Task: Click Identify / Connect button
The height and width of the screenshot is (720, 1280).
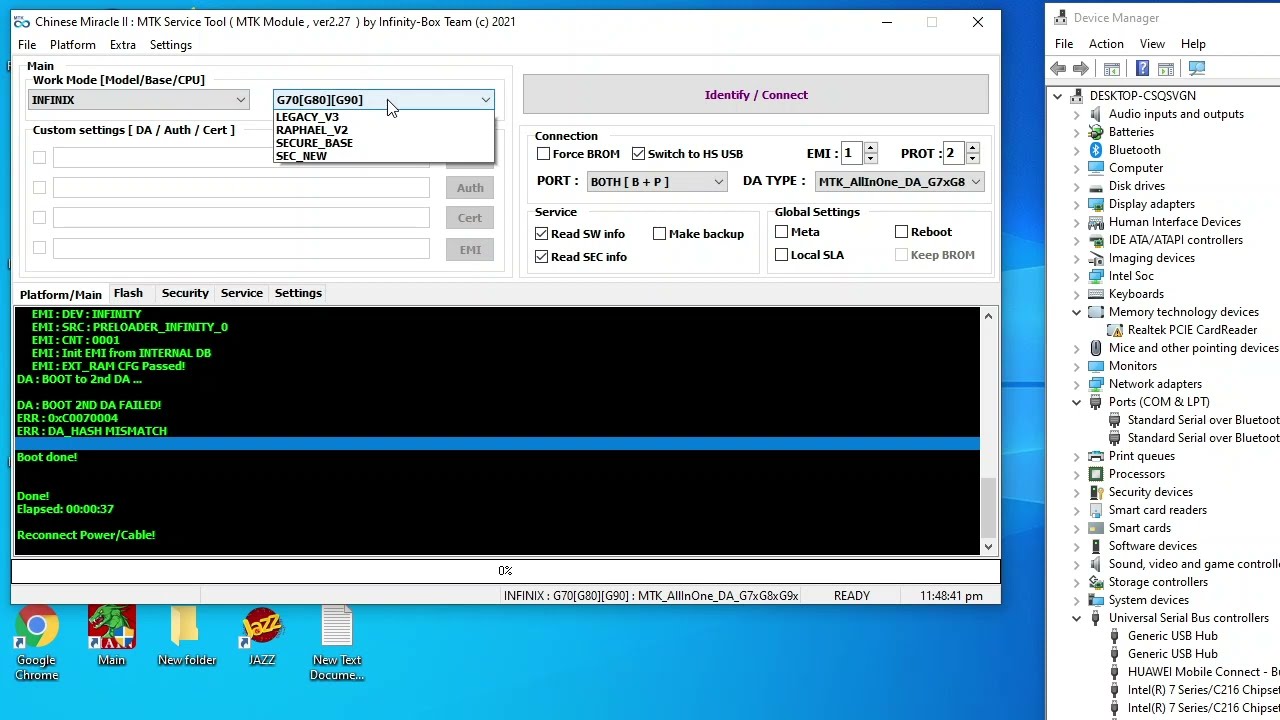Action: click(x=756, y=95)
